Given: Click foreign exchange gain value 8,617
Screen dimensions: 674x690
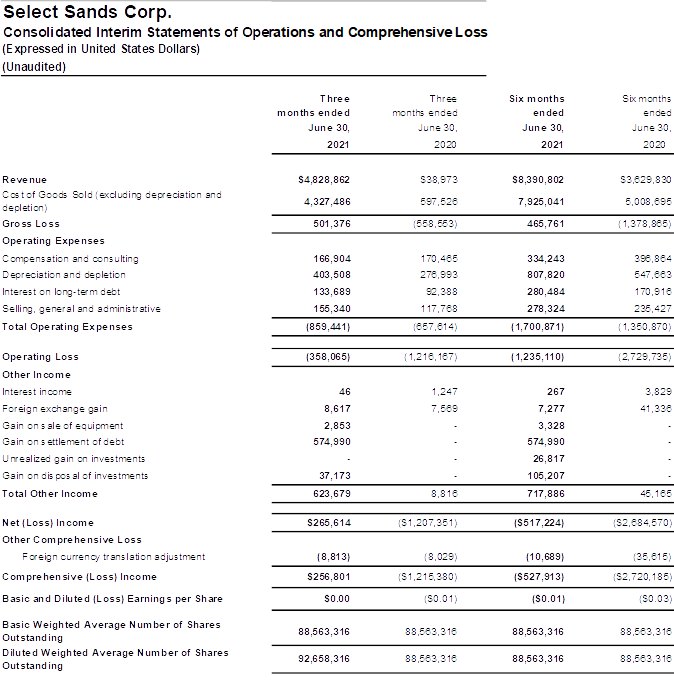Looking at the screenshot, I should click(337, 409).
